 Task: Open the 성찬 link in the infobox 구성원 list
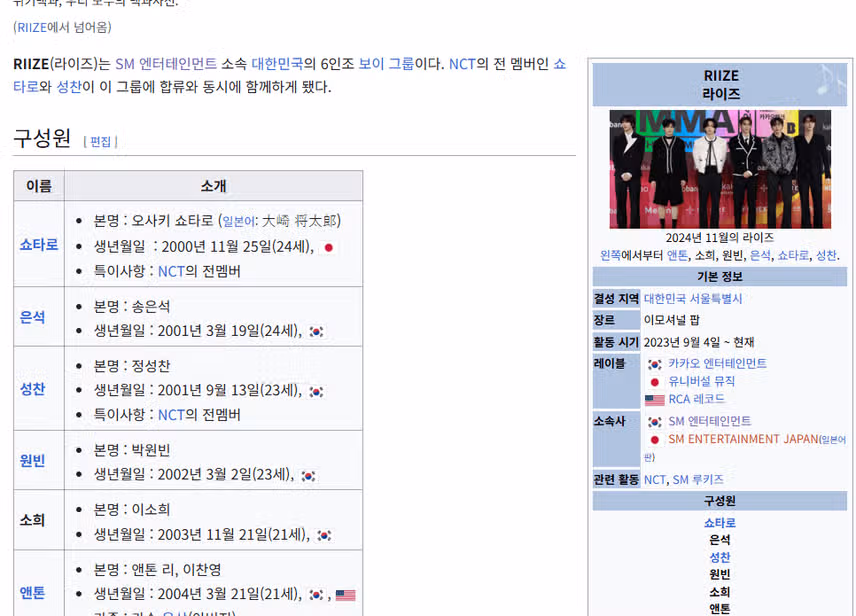click(x=720, y=558)
